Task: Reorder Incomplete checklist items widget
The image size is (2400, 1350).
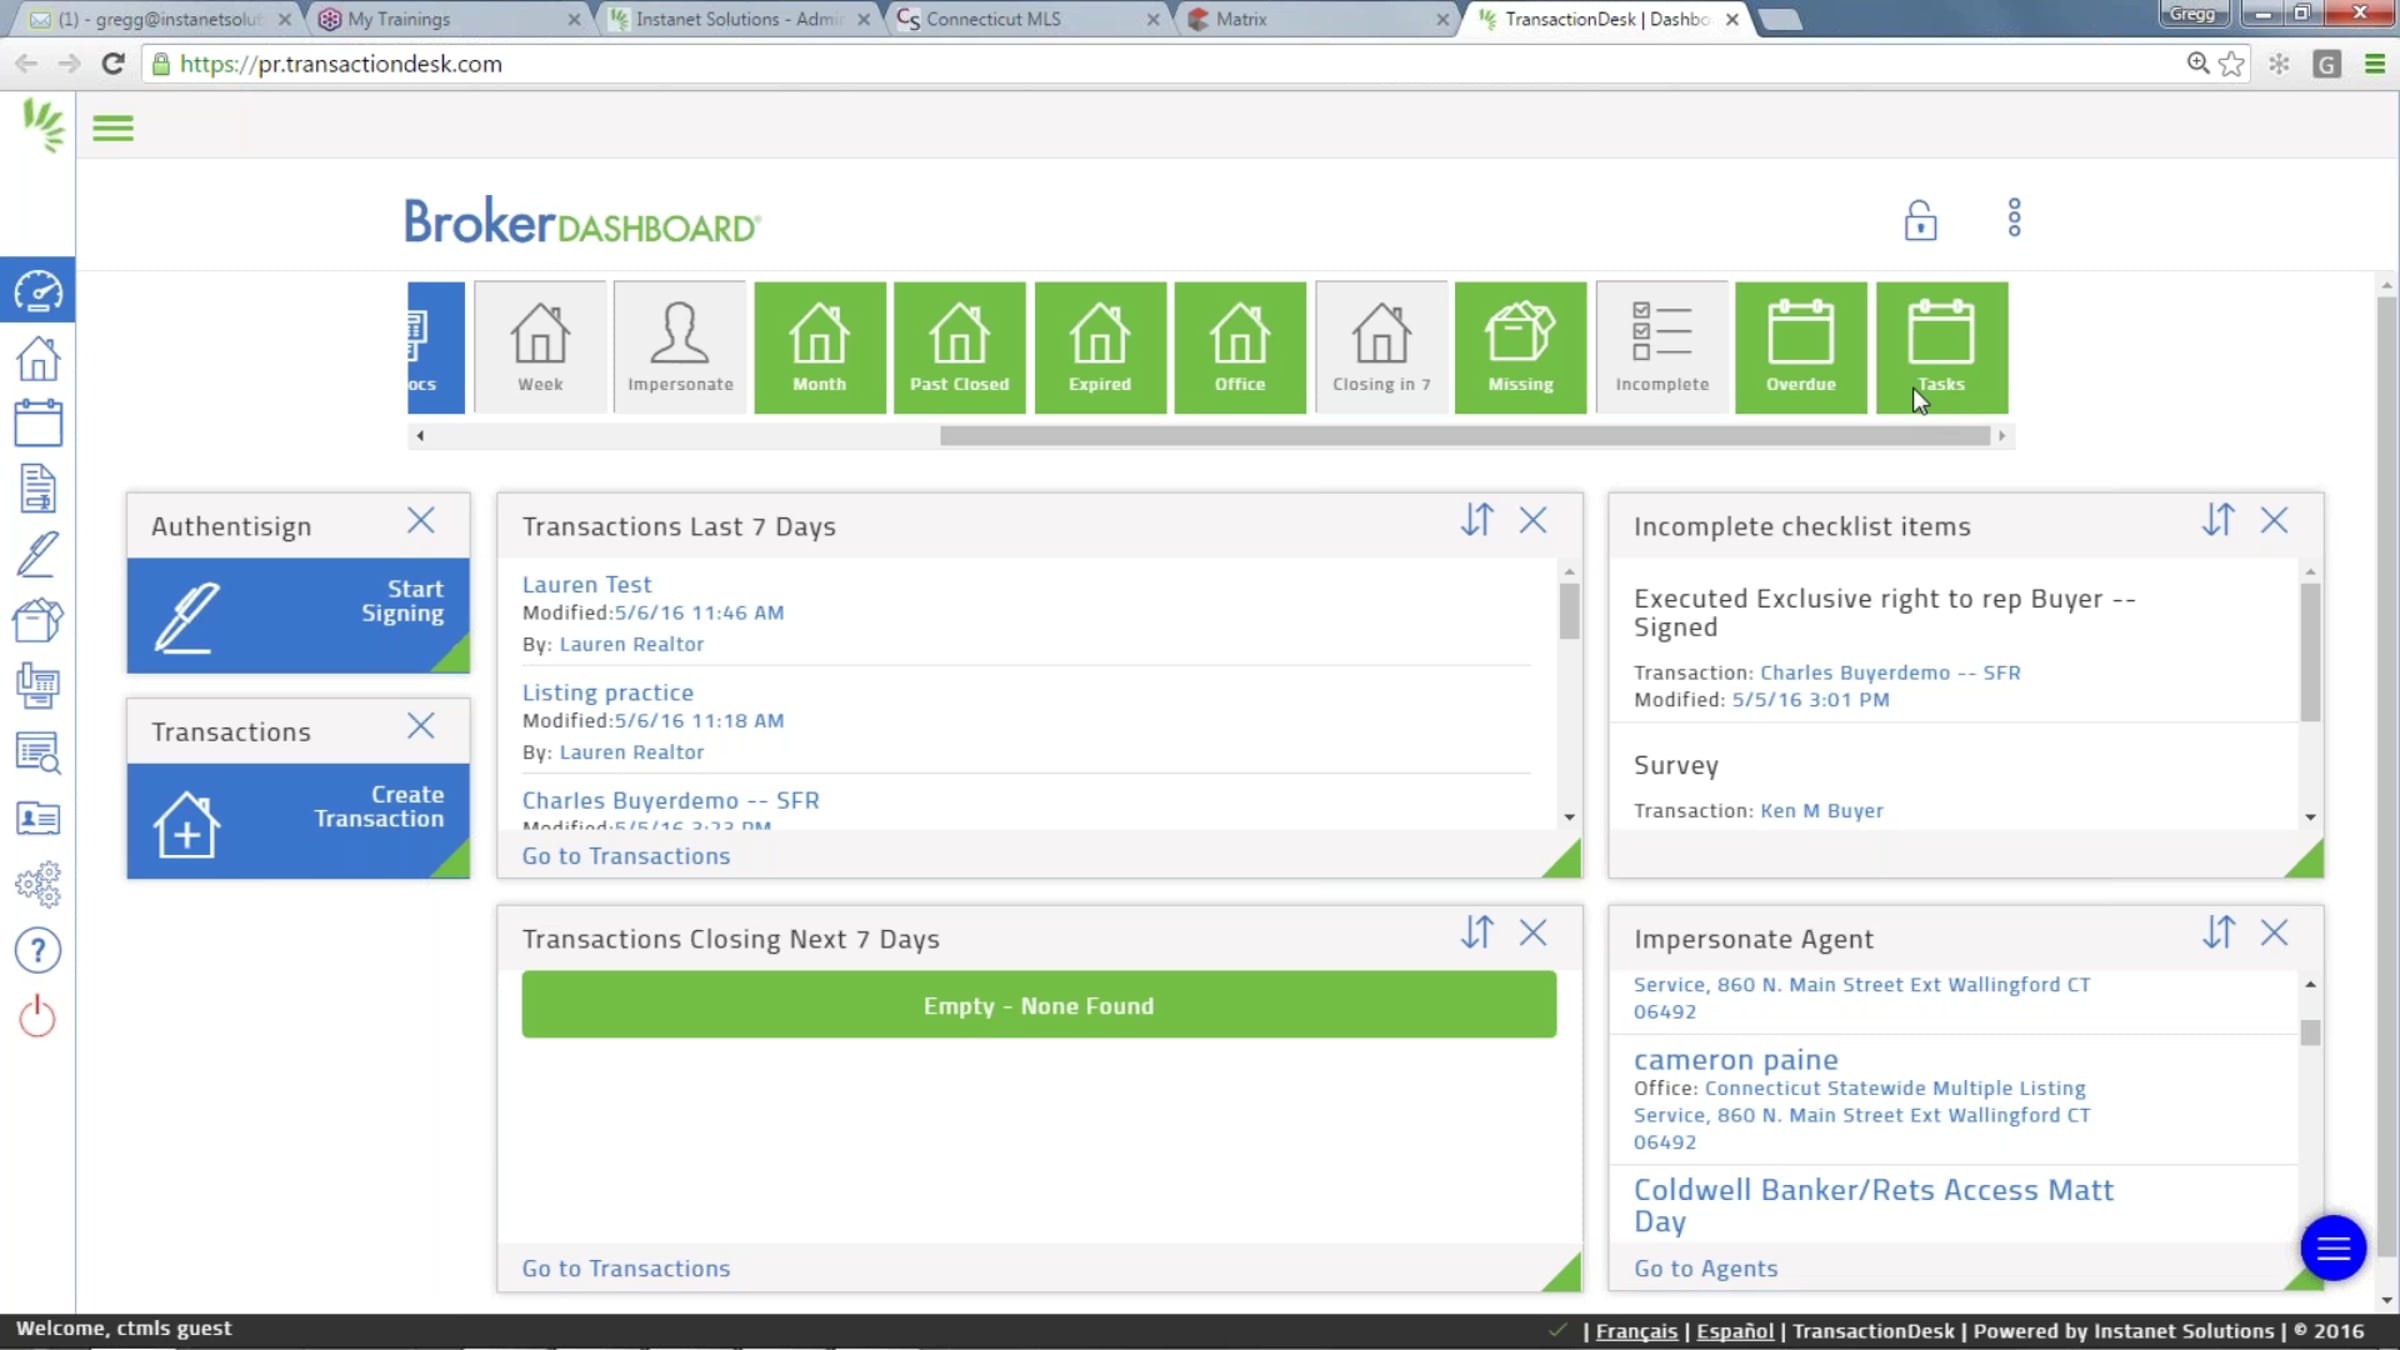Action: 2218,520
